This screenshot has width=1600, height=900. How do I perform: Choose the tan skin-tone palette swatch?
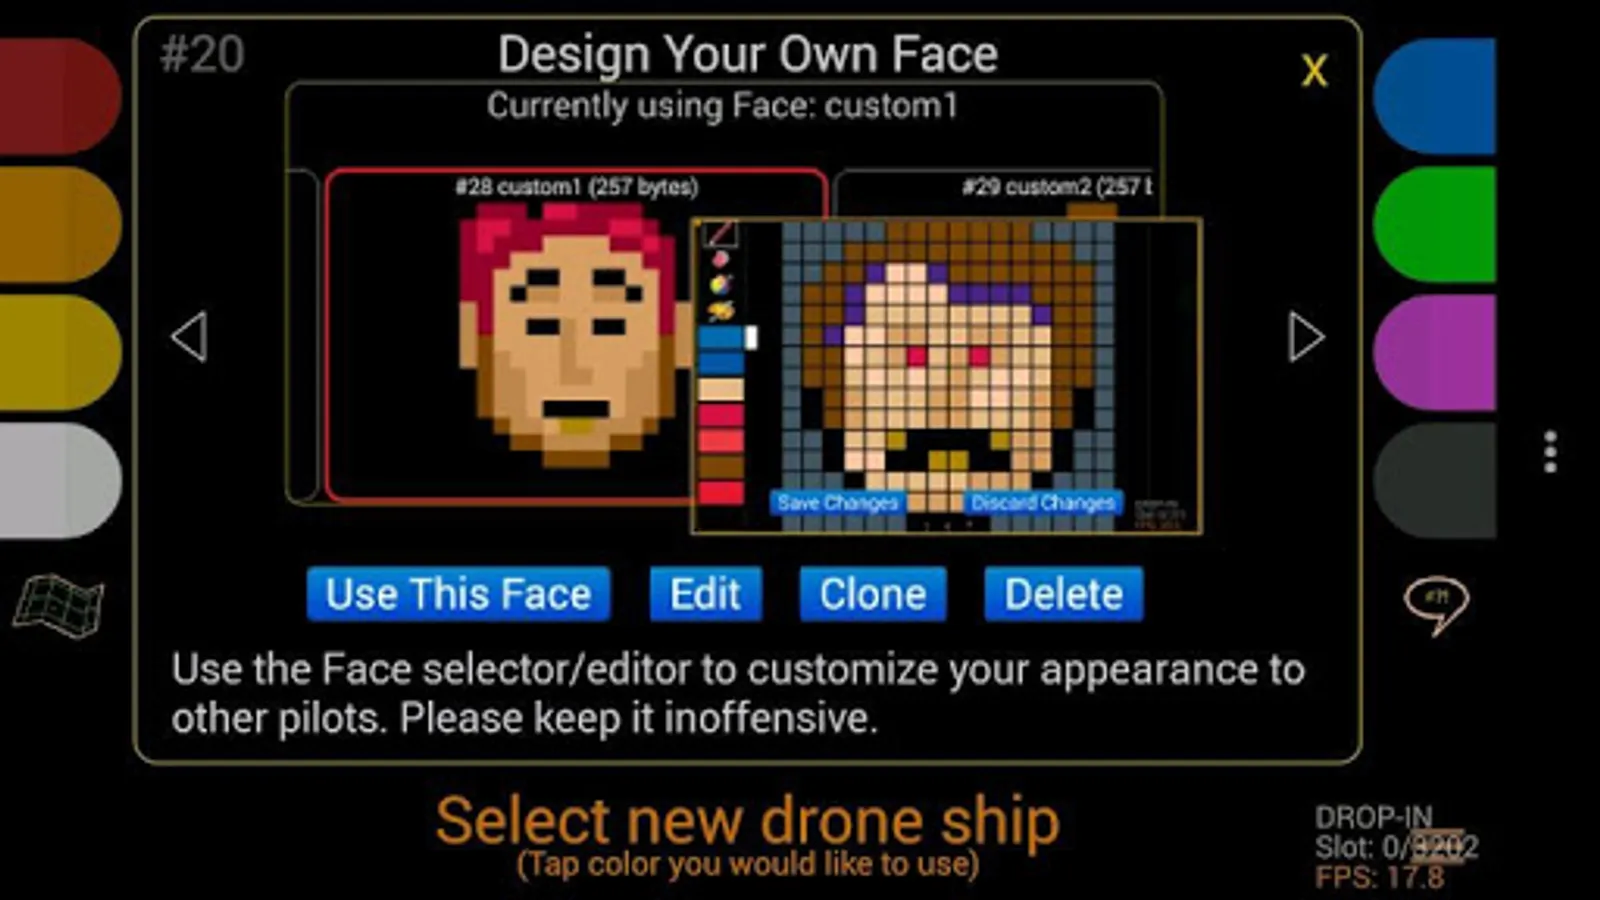point(721,388)
